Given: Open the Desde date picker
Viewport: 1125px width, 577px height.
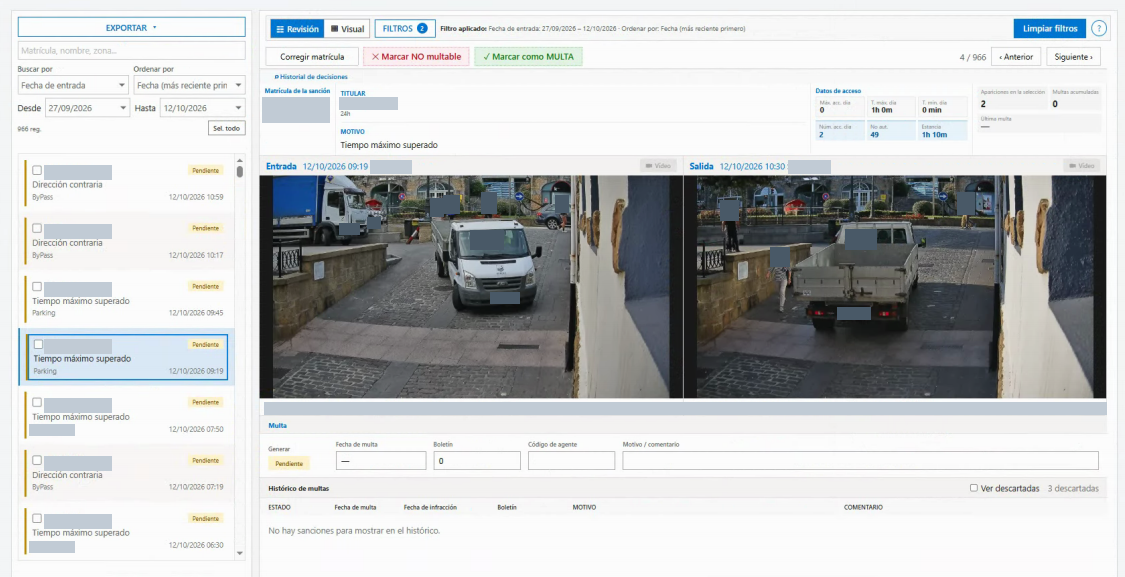Looking at the screenshot, I should [x=87, y=108].
